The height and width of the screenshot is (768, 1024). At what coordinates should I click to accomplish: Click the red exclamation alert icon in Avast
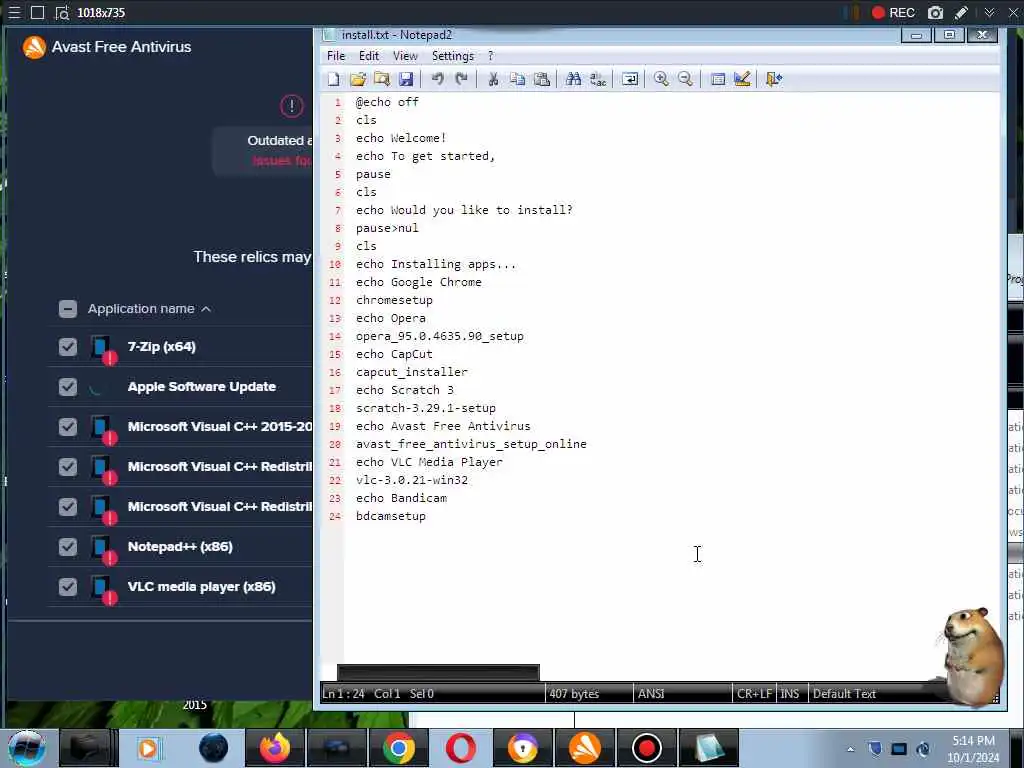point(292,106)
